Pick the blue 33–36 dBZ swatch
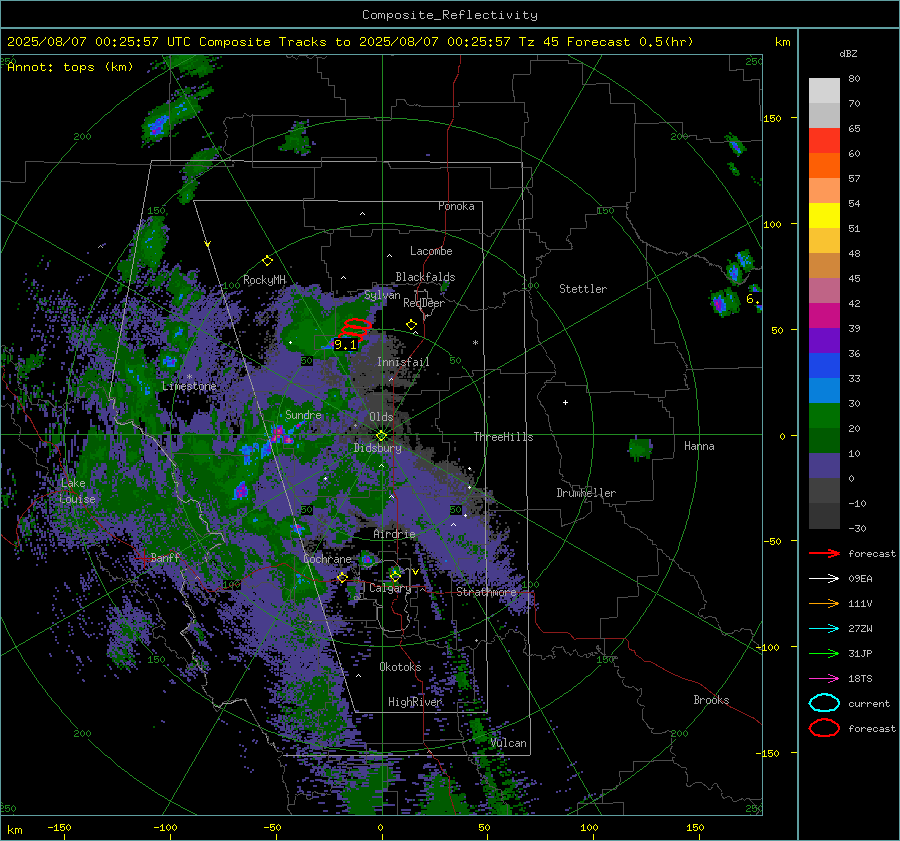Screen dimensions: 900x841 point(824,366)
